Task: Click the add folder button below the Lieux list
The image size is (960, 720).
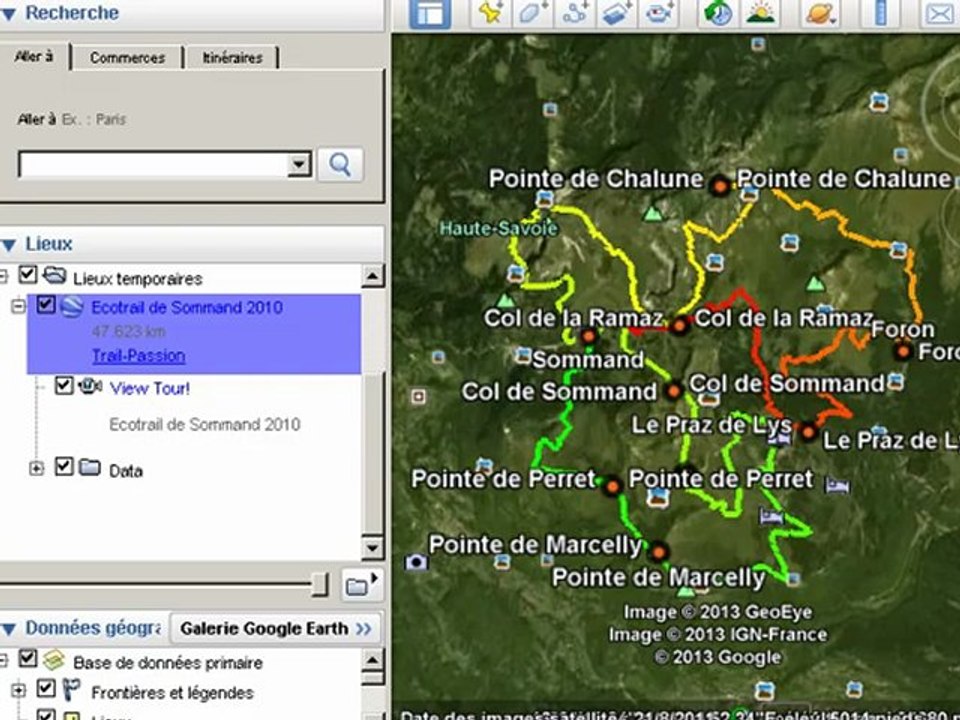Action: (x=361, y=585)
